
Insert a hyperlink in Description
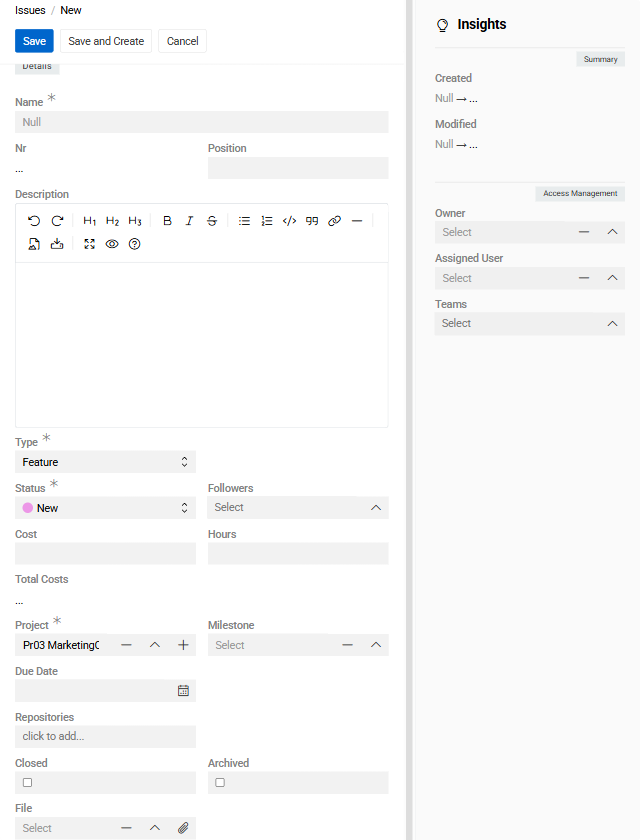334,221
